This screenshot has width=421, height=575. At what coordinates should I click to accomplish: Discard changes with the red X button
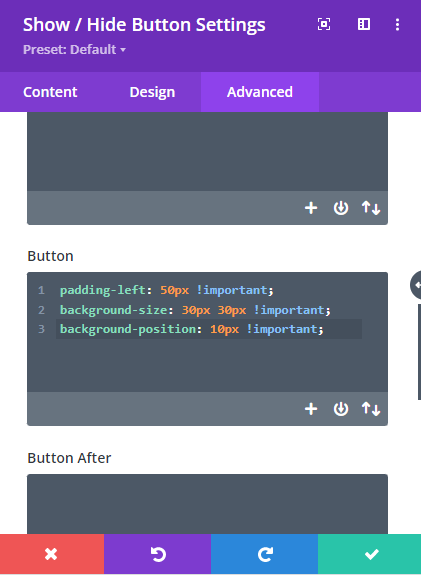pos(52,554)
